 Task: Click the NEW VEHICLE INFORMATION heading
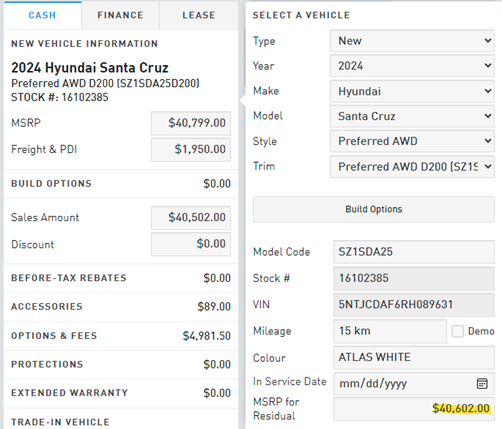[84, 44]
